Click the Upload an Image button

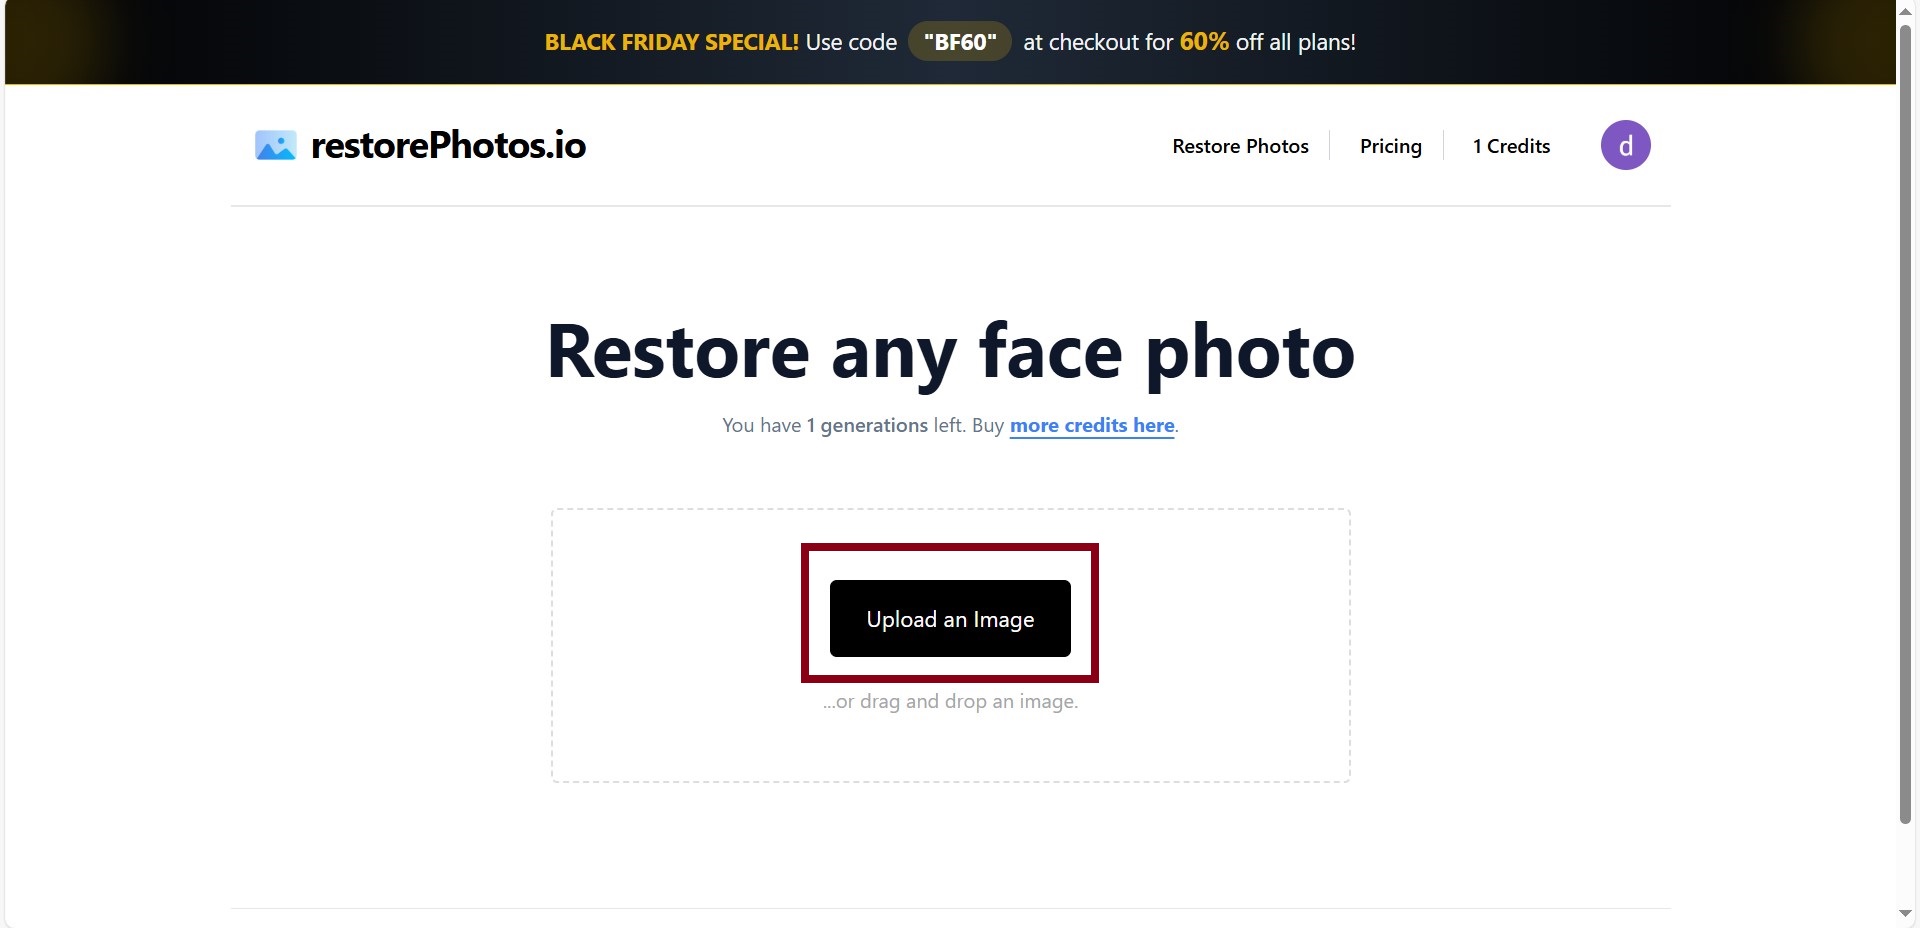click(x=950, y=618)
